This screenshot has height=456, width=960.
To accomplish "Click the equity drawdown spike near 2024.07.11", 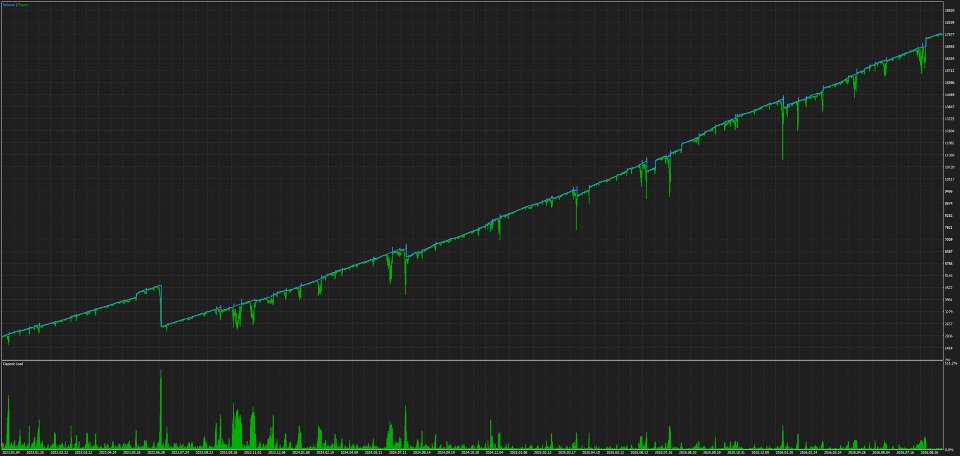I will click(x=405, y=272).
